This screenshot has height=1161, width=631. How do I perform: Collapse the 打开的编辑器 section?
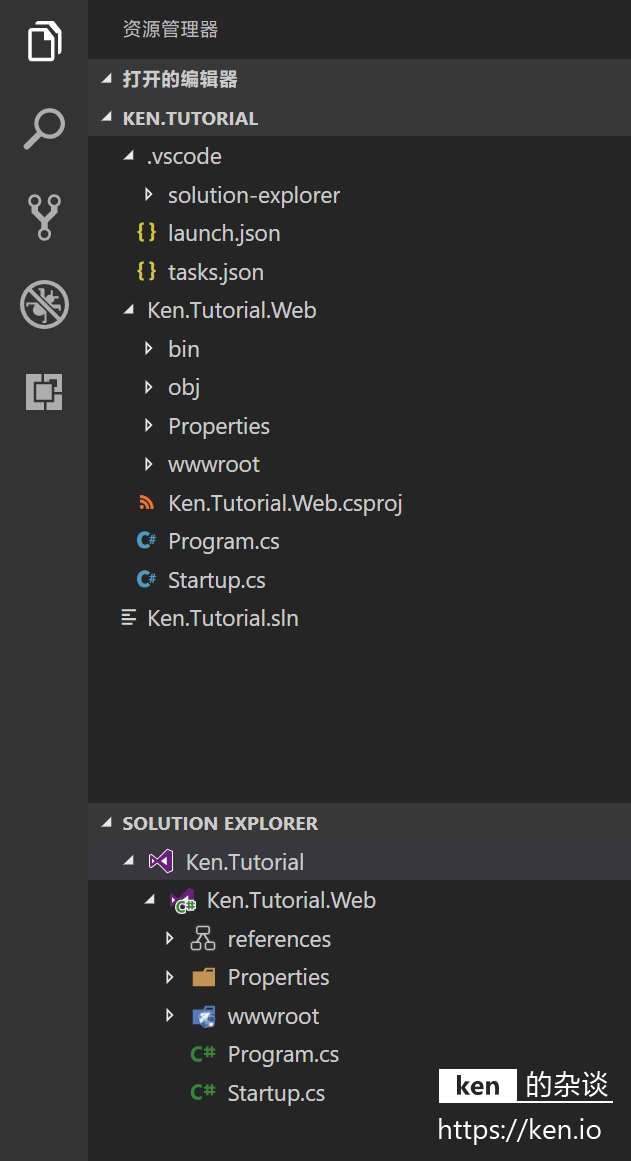107,79
